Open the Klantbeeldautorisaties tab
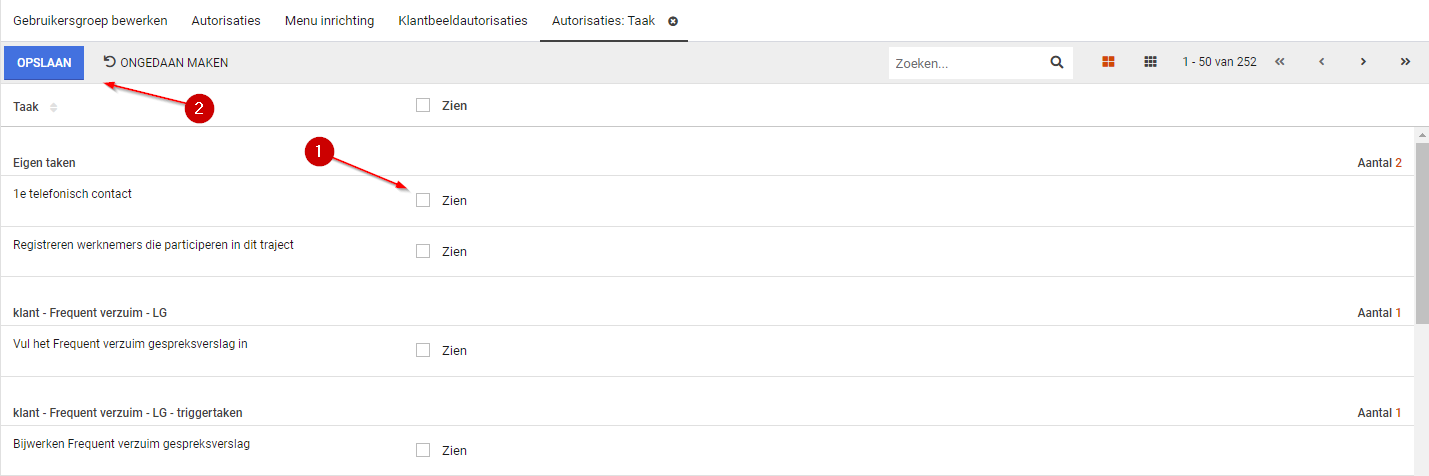The width and height of the screenshot is (1429, 476). [x=462, y=21]
